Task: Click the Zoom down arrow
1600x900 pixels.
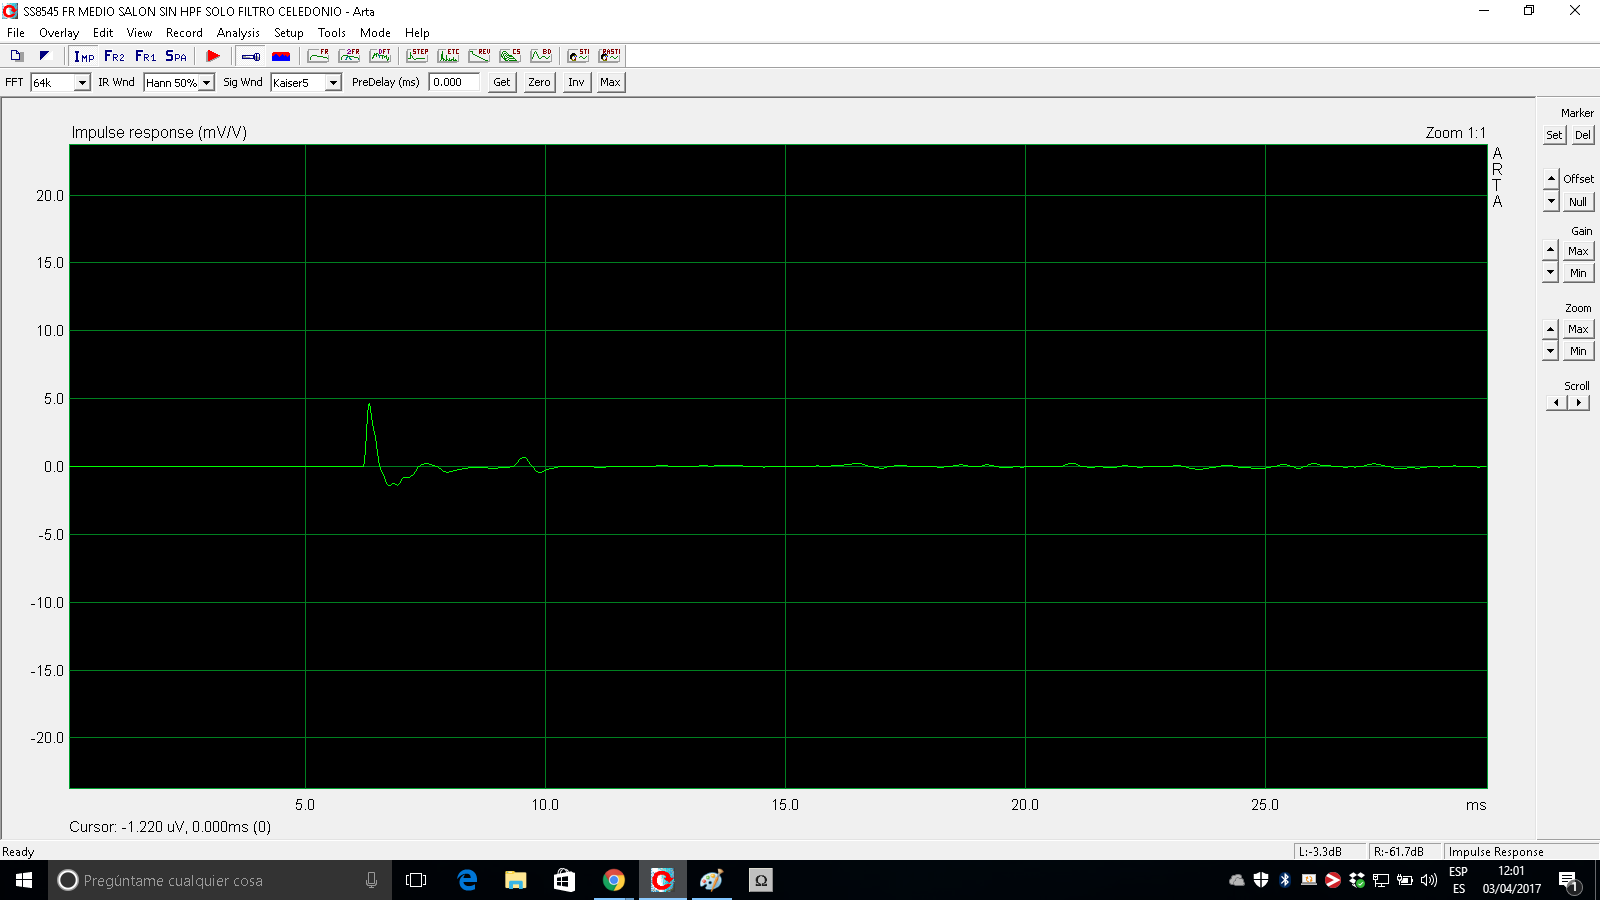Action: (x=1551, y=351)
